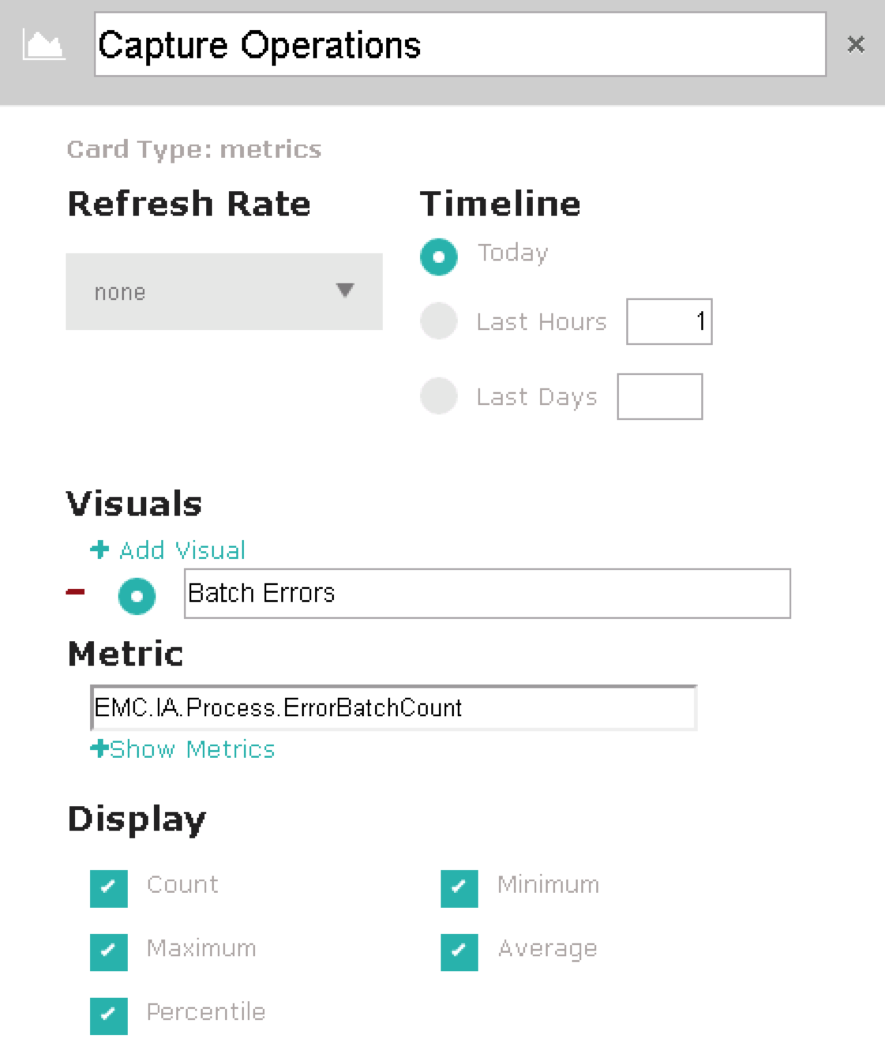Screen dimensions: 885x1048
Task: Select the Today timeline radio button
Action: pos(438,257)
